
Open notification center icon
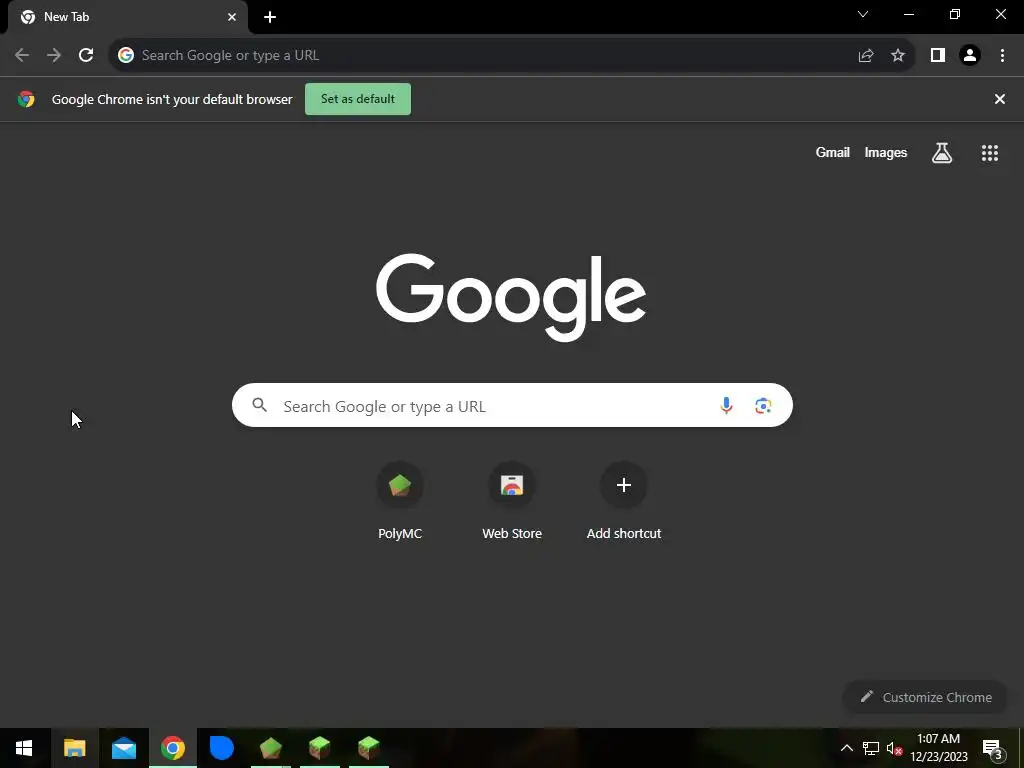tap(993, 749)
